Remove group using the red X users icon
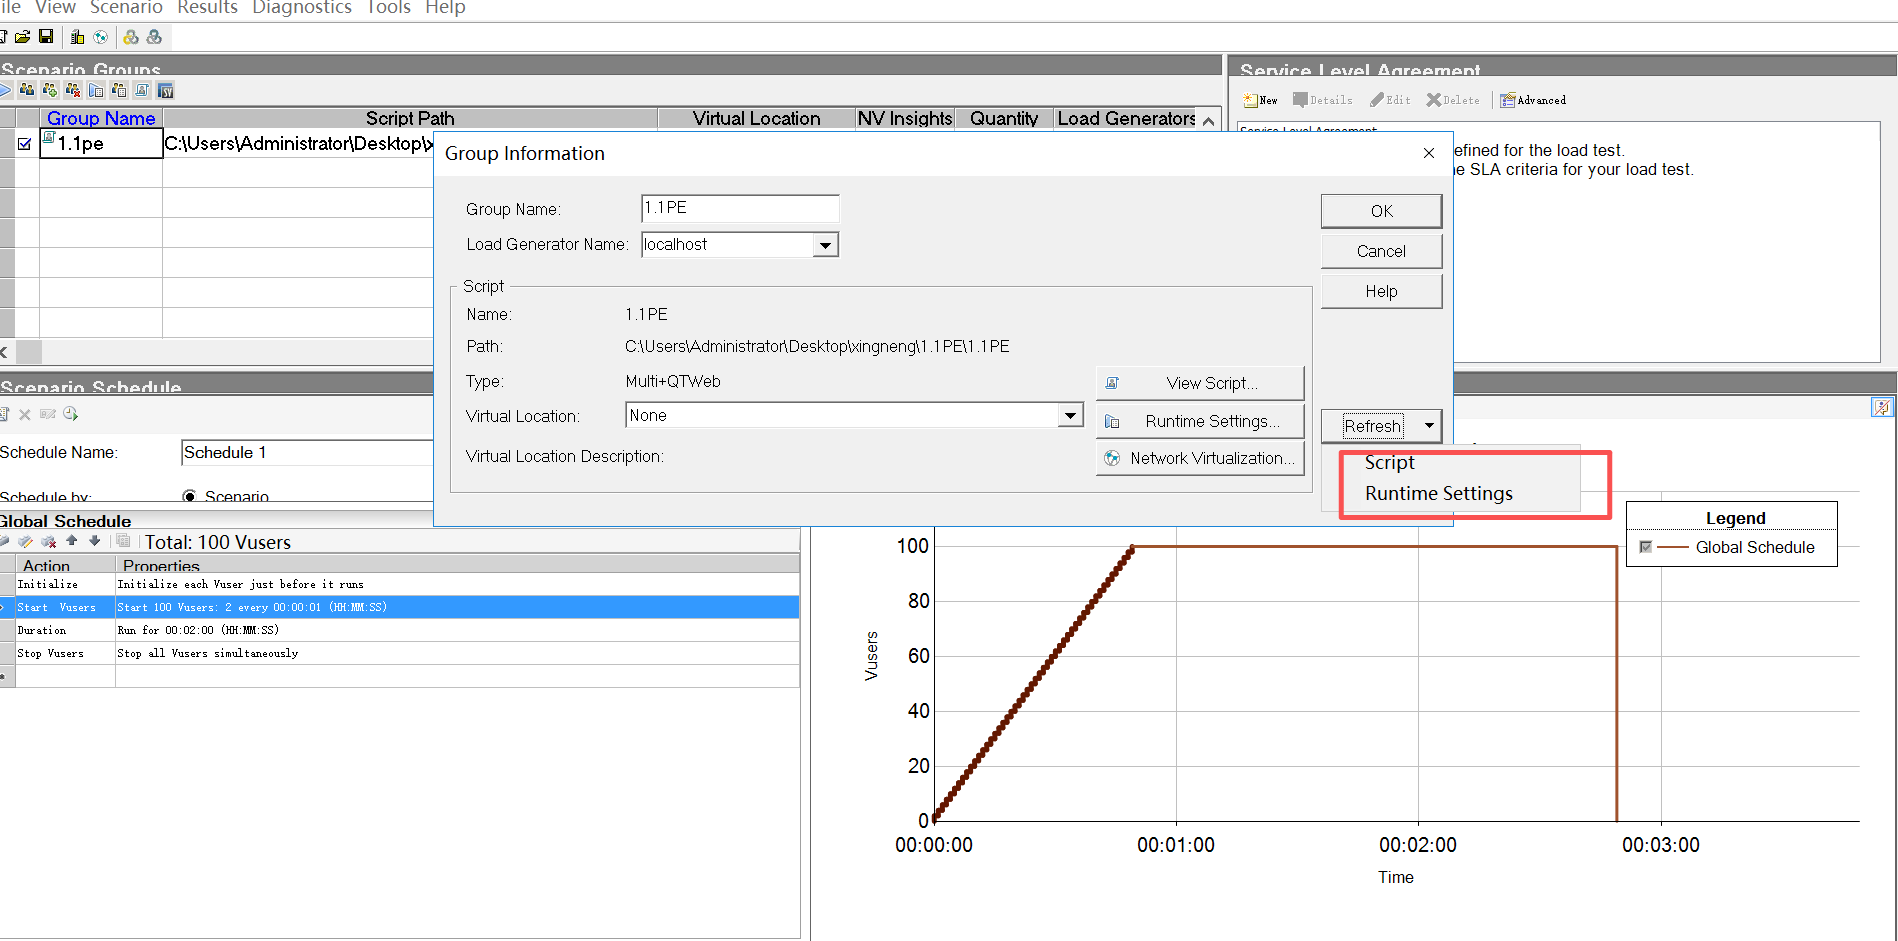The height and width of the screenshot is (941, 1898). (73, 90)
